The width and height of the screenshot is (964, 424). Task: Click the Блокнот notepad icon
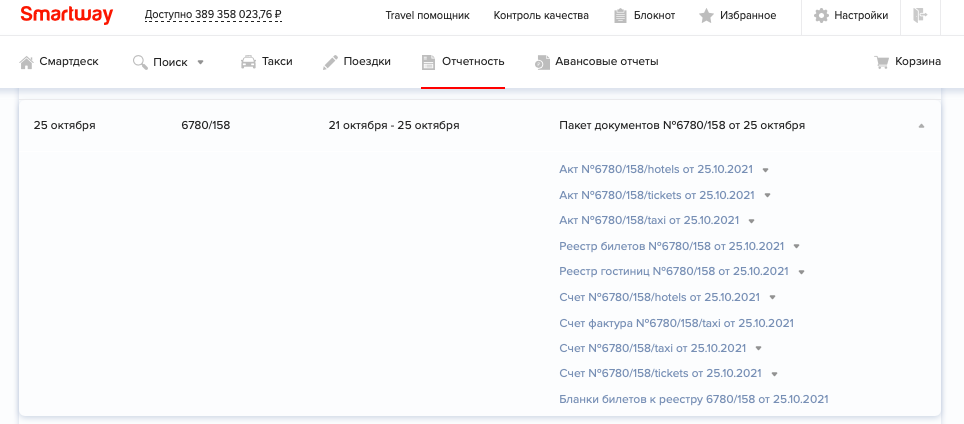click(x=620, y=16)
